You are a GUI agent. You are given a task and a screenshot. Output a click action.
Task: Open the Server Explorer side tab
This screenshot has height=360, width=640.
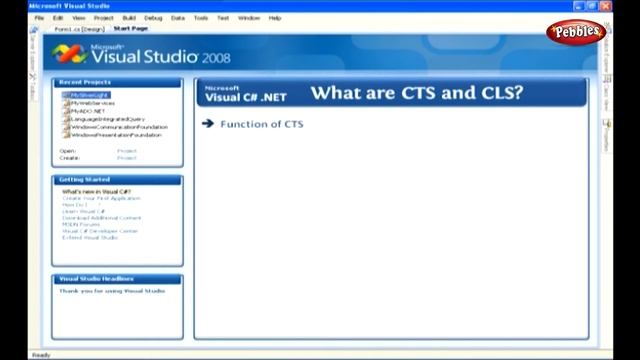coord(33,48)
